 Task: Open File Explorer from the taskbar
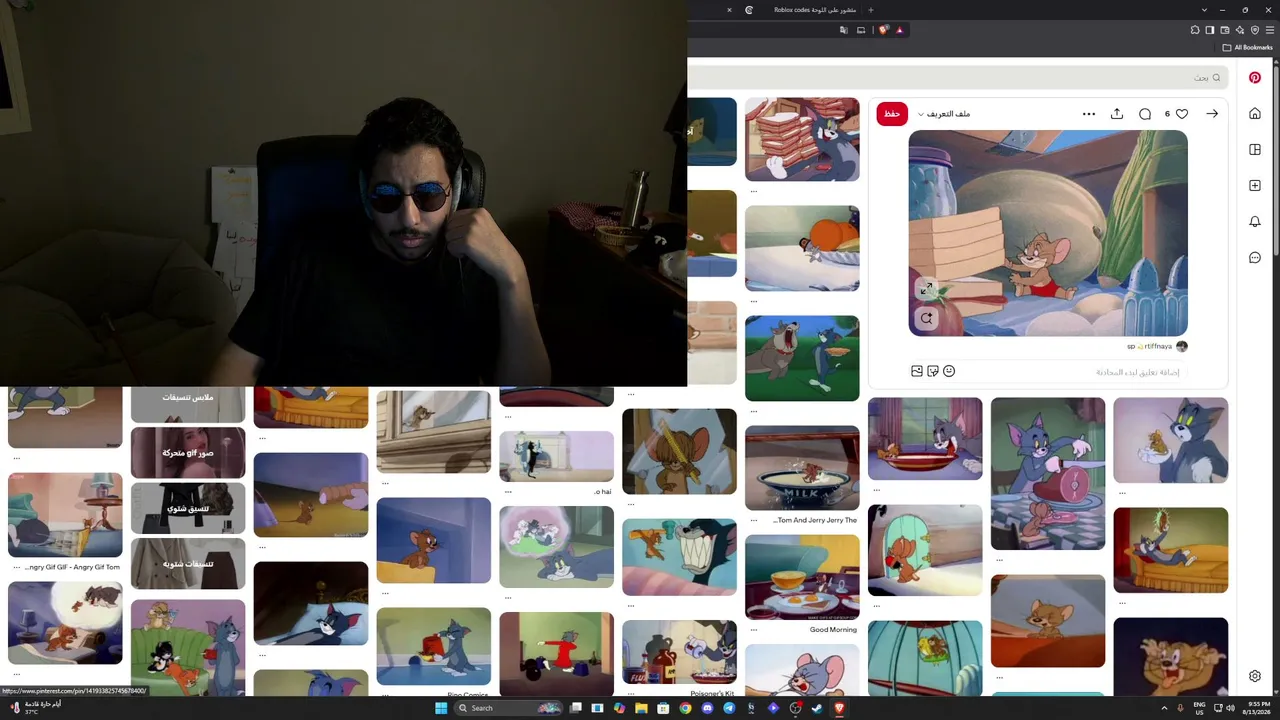click(641, 708)
